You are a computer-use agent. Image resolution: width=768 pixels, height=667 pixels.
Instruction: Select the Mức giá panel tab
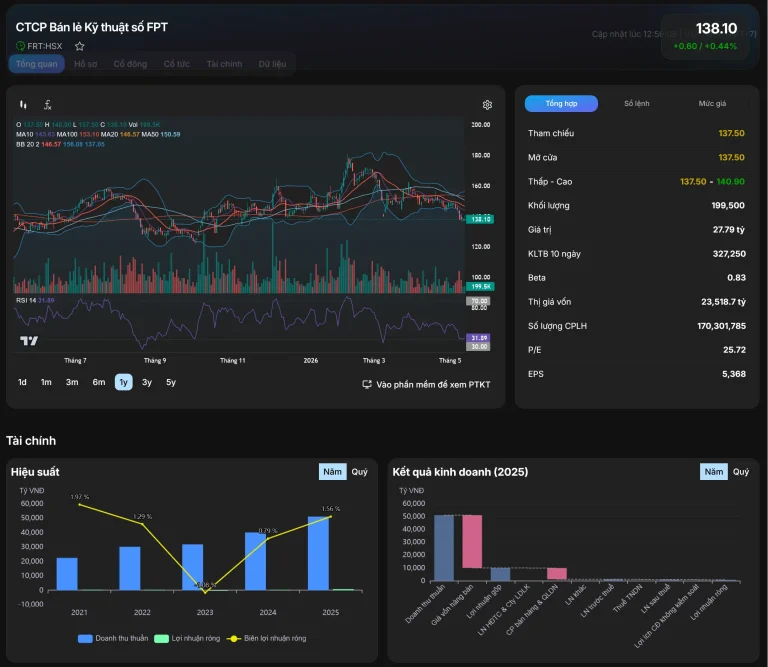[712, 103]
